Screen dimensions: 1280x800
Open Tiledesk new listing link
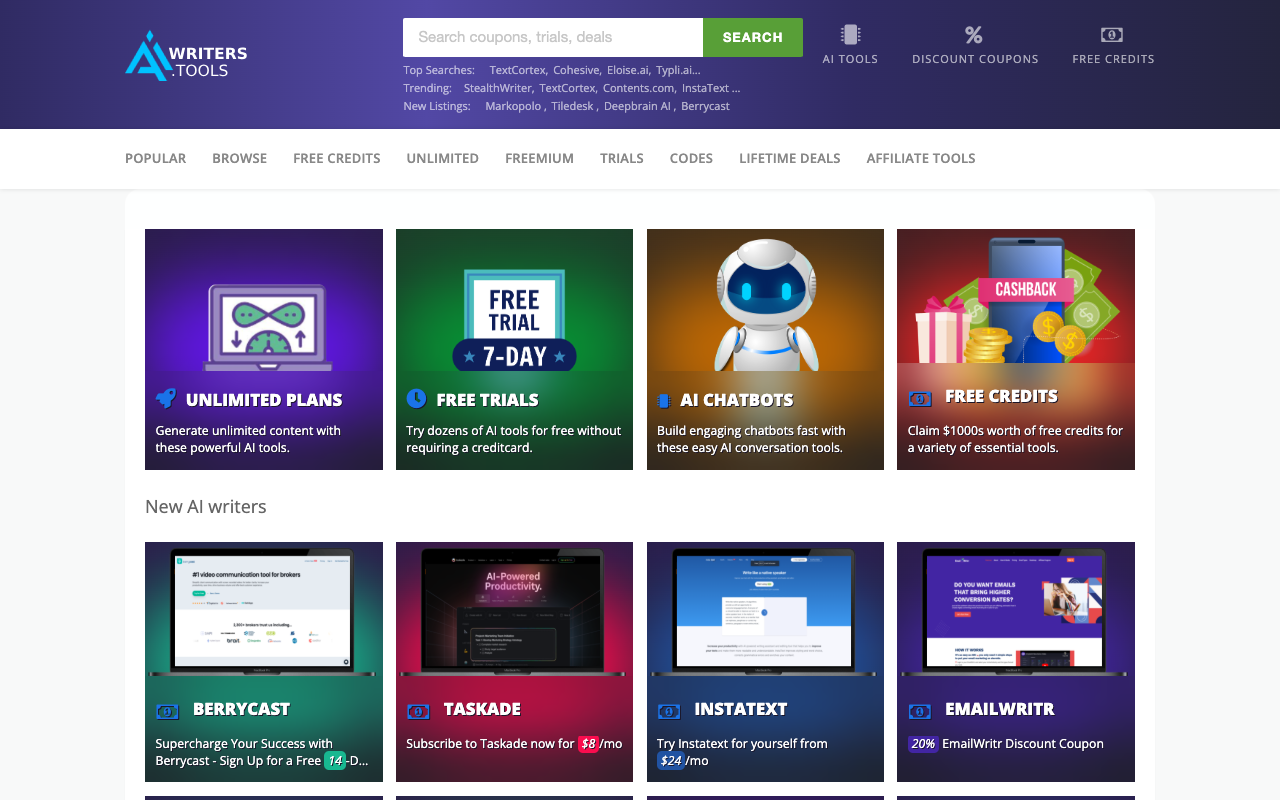[573, 106]
